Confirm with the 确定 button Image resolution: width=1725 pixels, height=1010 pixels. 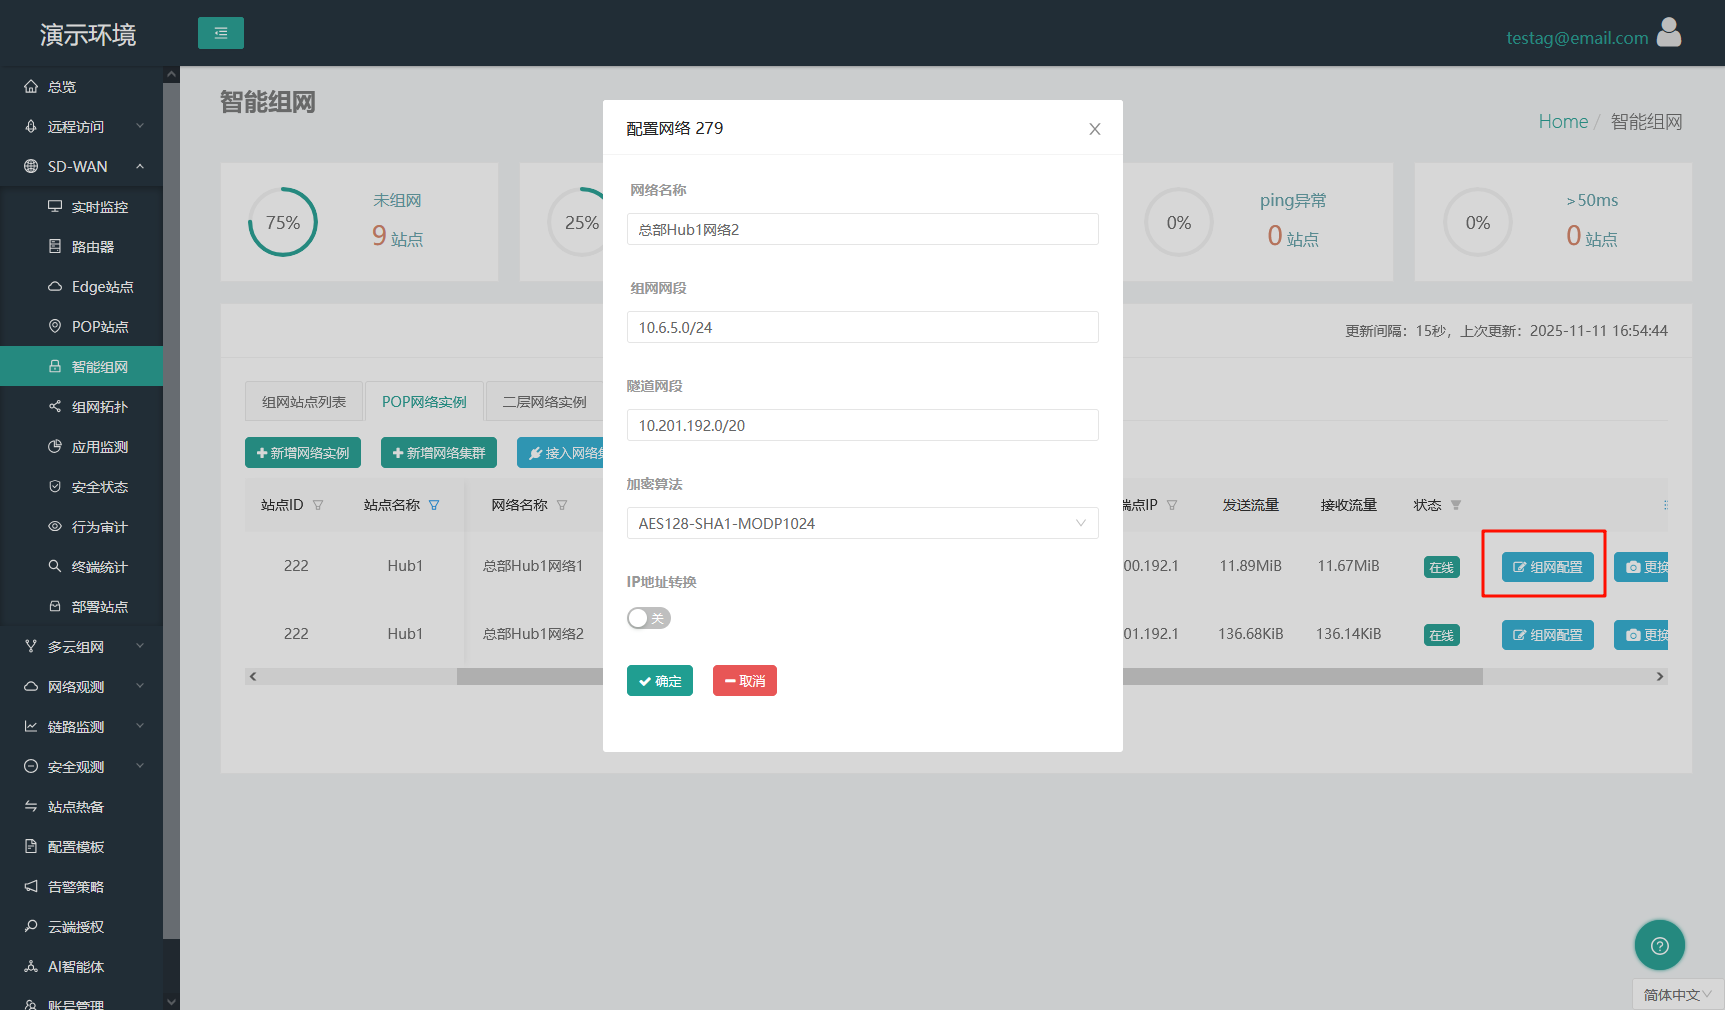point(660,681)
